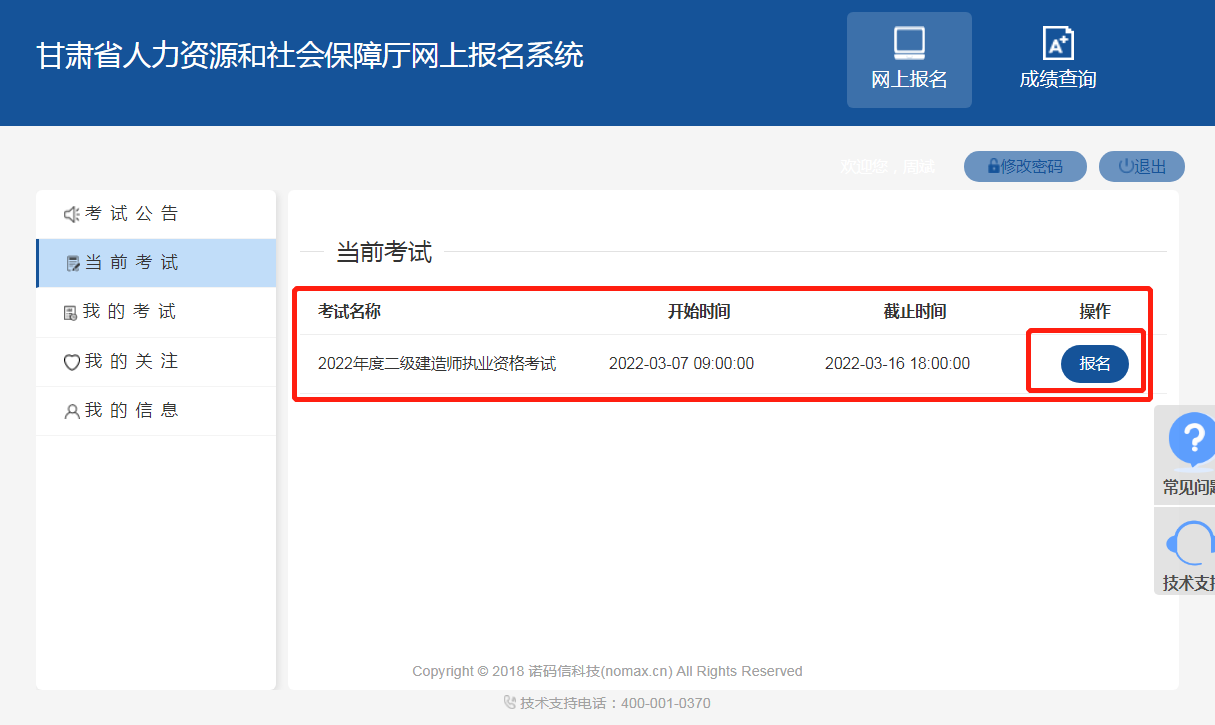Image resolution: width=1215 pixels, height=725 pixels.
Task: Click the 甘肃省人力资源 site title
Action: tap(310, 56)
